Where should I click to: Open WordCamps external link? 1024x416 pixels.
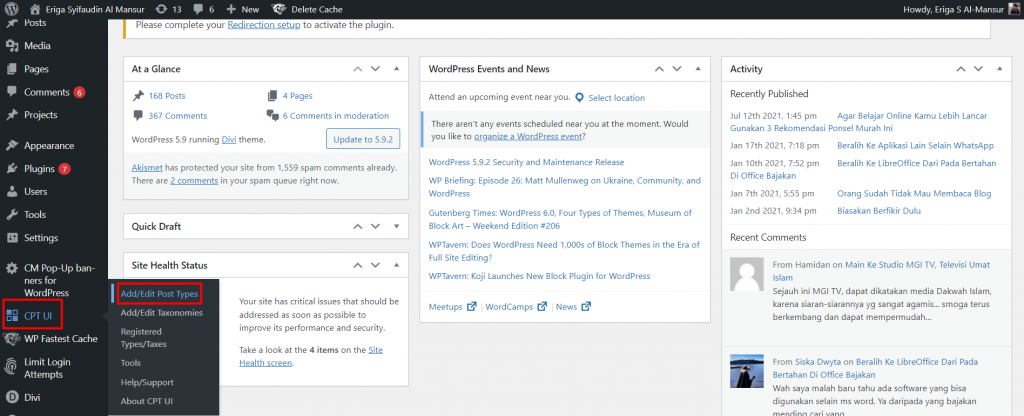tap(516, 306)
